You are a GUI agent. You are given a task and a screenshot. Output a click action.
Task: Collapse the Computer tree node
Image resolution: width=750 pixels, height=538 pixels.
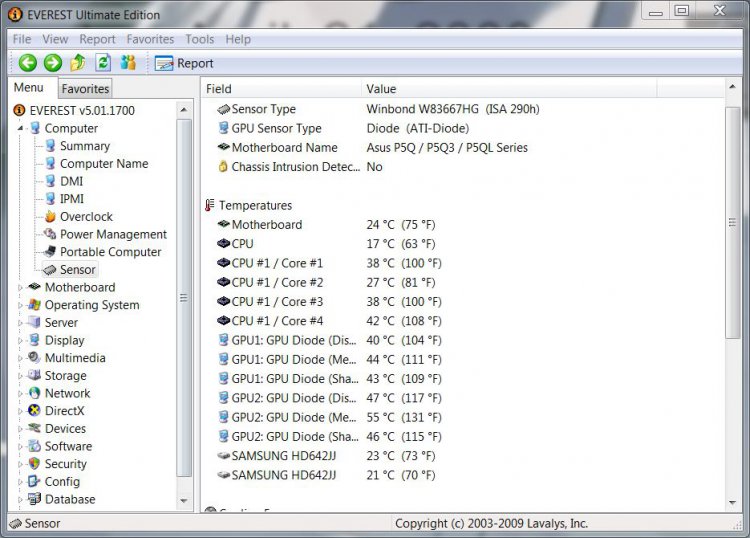pos(20,128)
